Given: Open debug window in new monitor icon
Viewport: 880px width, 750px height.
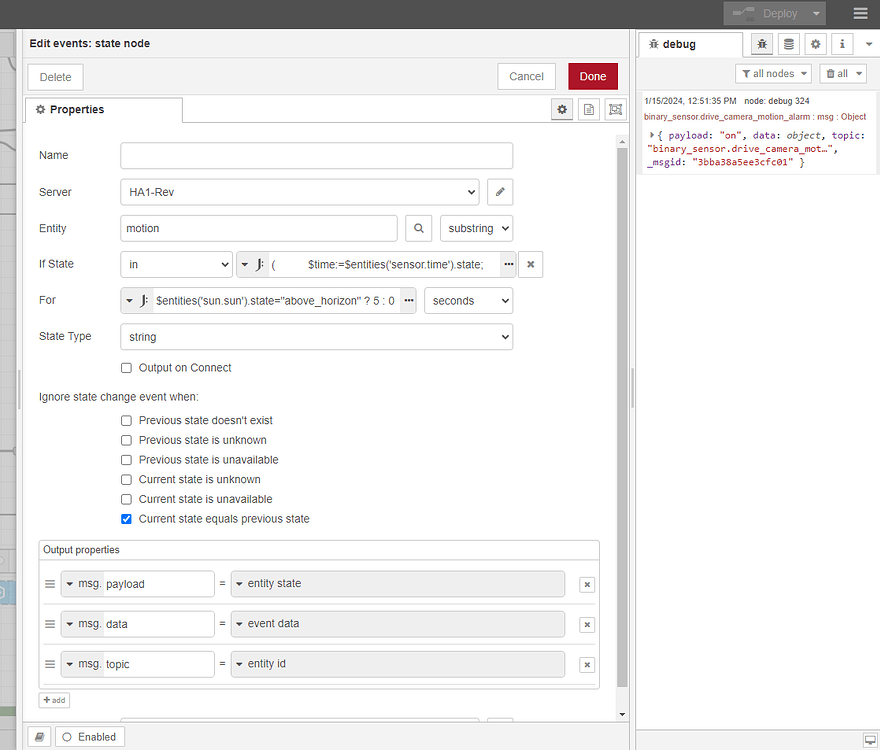Looking at the screenshot, I should pyautogui.click(x=870, y=739).
